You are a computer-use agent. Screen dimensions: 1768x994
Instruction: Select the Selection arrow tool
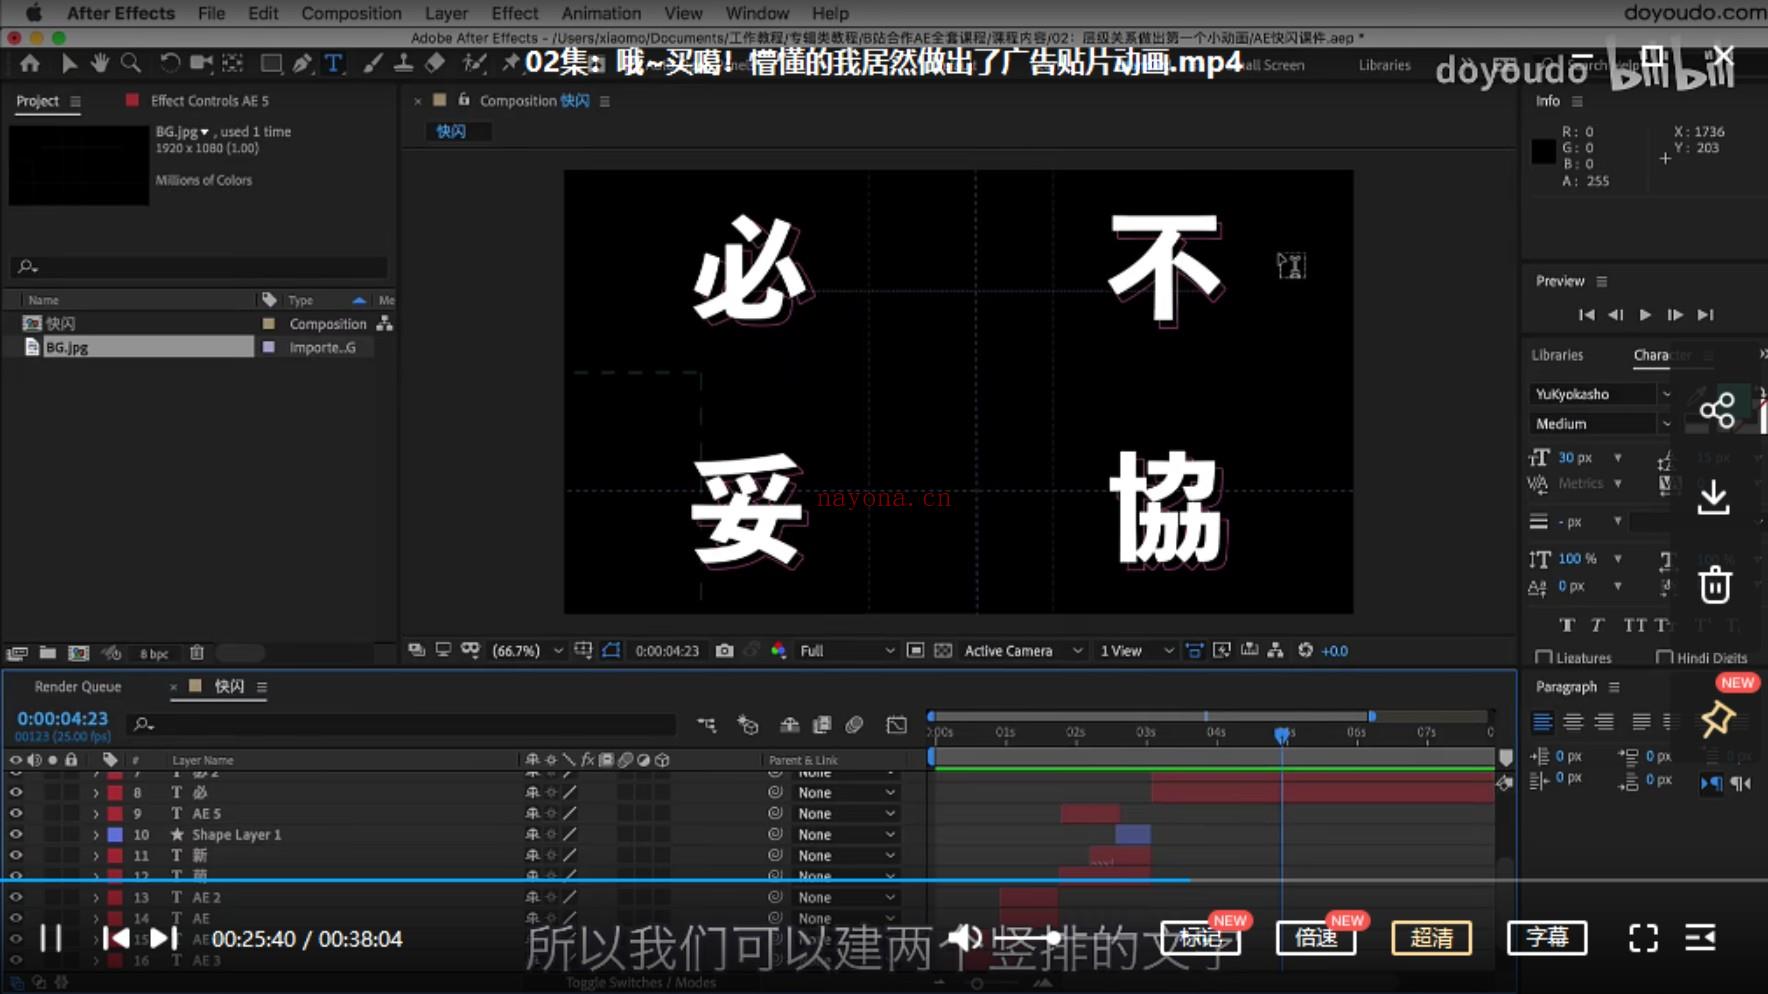[69, 63]
